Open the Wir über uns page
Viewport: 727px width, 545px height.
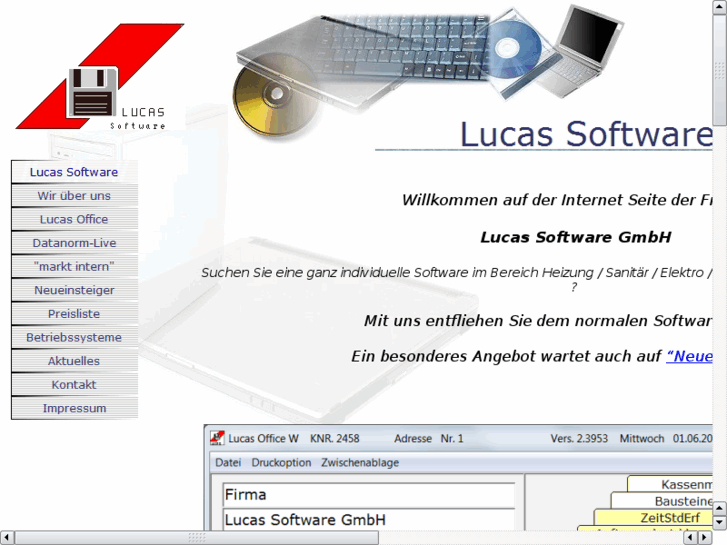click(x=74, y=196)
